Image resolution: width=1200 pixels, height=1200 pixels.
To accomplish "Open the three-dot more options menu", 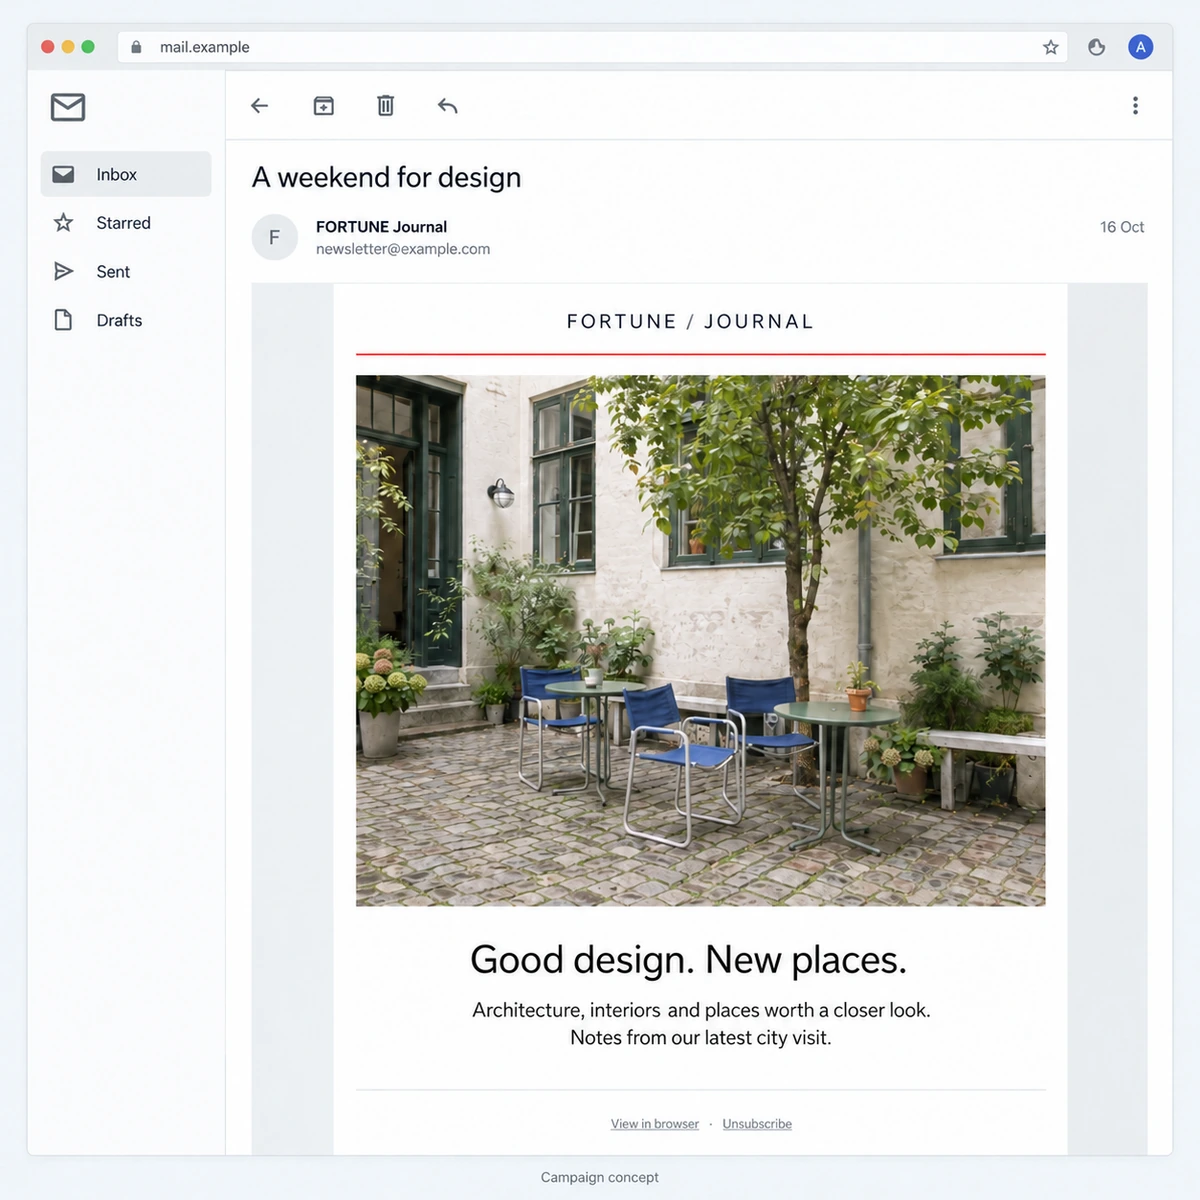I will (1135, 106).
